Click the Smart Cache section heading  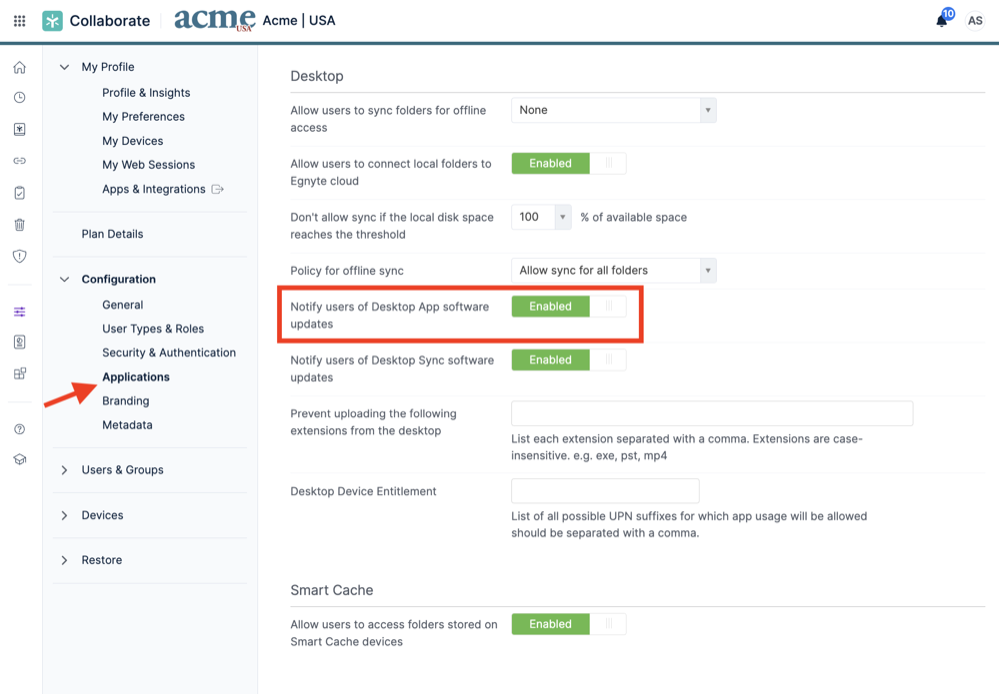coord(331,590)
